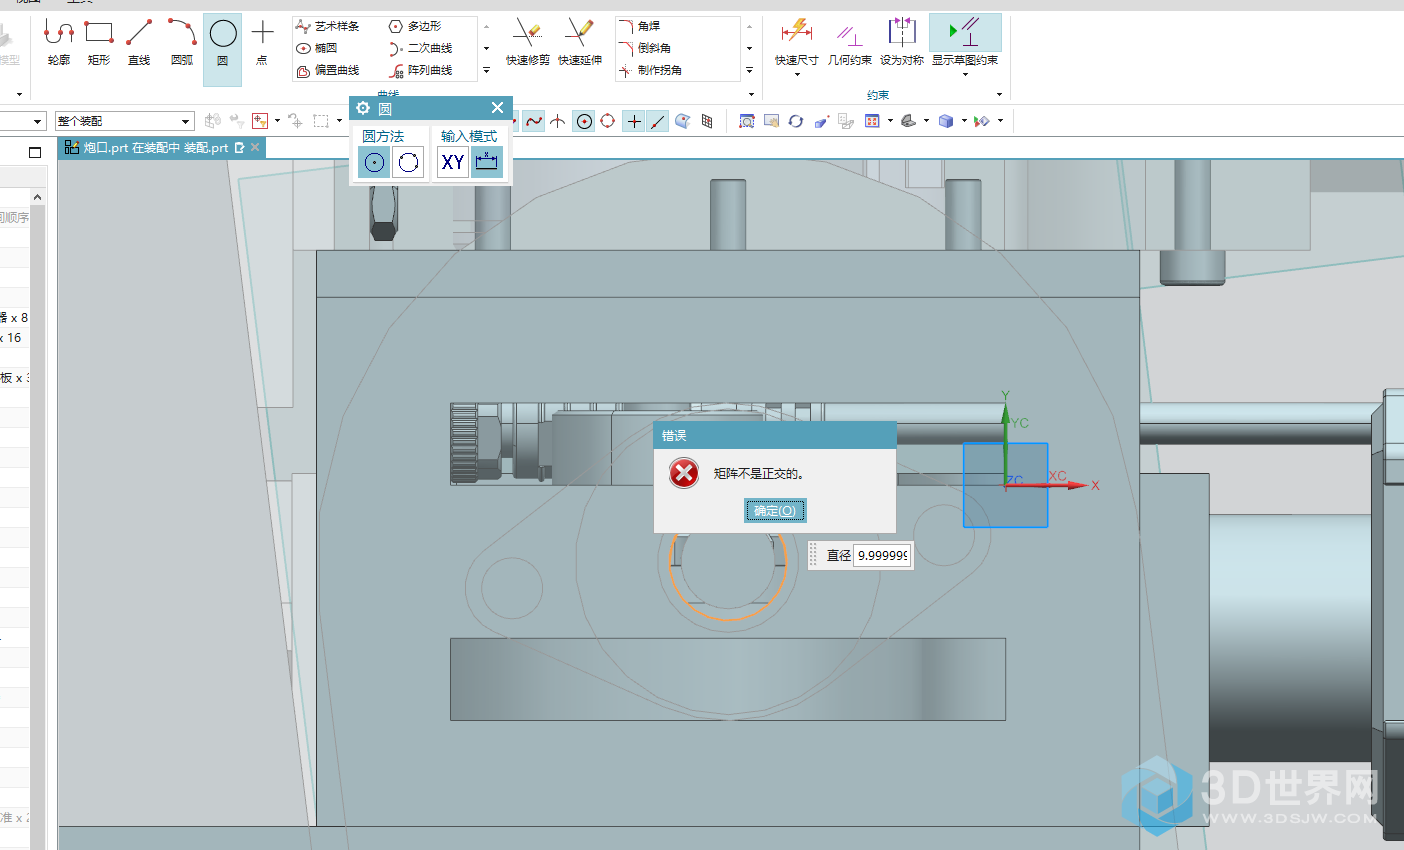Image resolution: width=1404 pixels, height=850 pixels.
Task: Toggle 显示草图约束 display sketch constraints
Action: [x=965, y=40]
